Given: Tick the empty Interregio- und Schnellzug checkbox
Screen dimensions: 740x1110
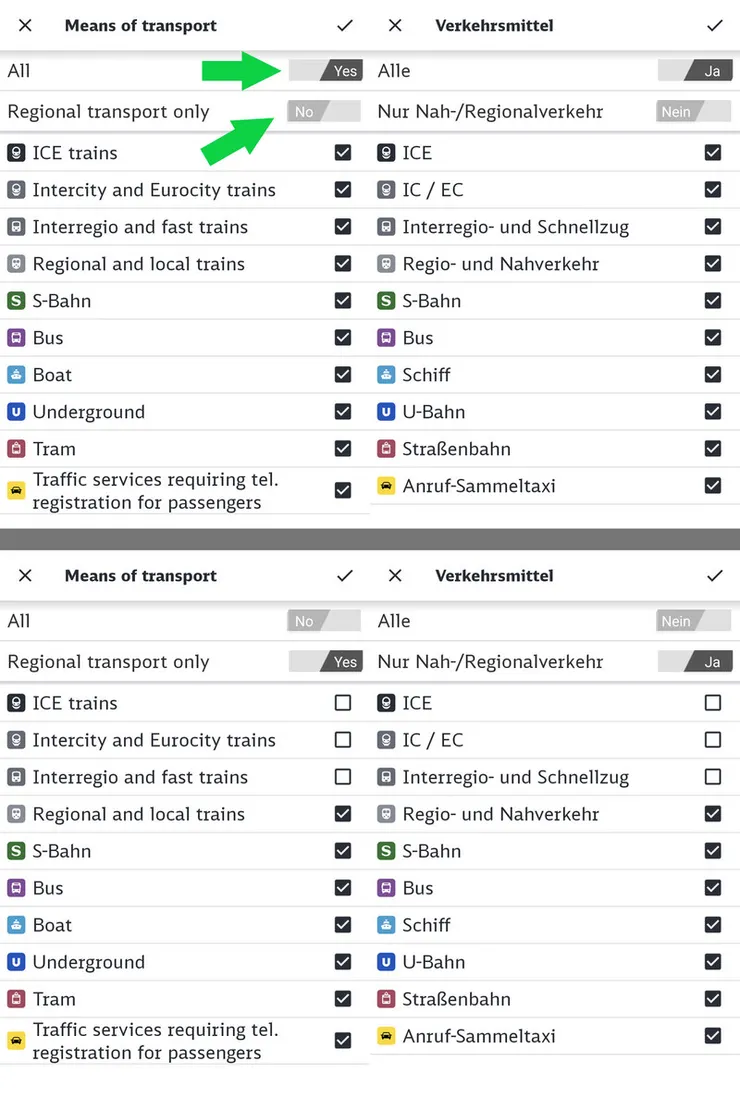Looking at the screenshot, I should 713,777.
